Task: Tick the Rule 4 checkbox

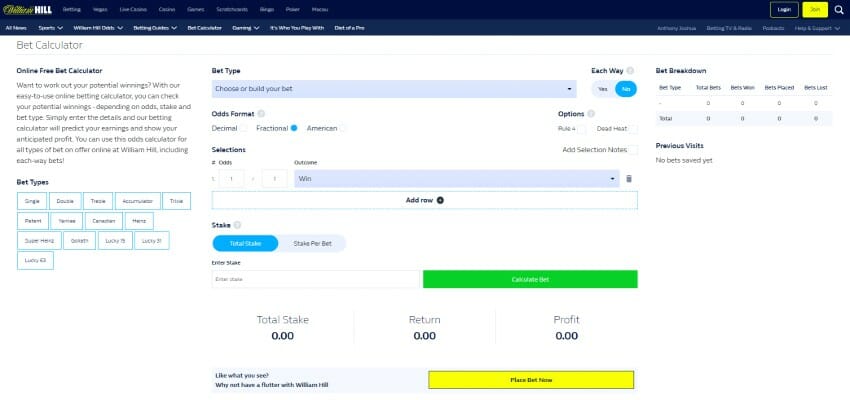Action: tap(582, 129)
